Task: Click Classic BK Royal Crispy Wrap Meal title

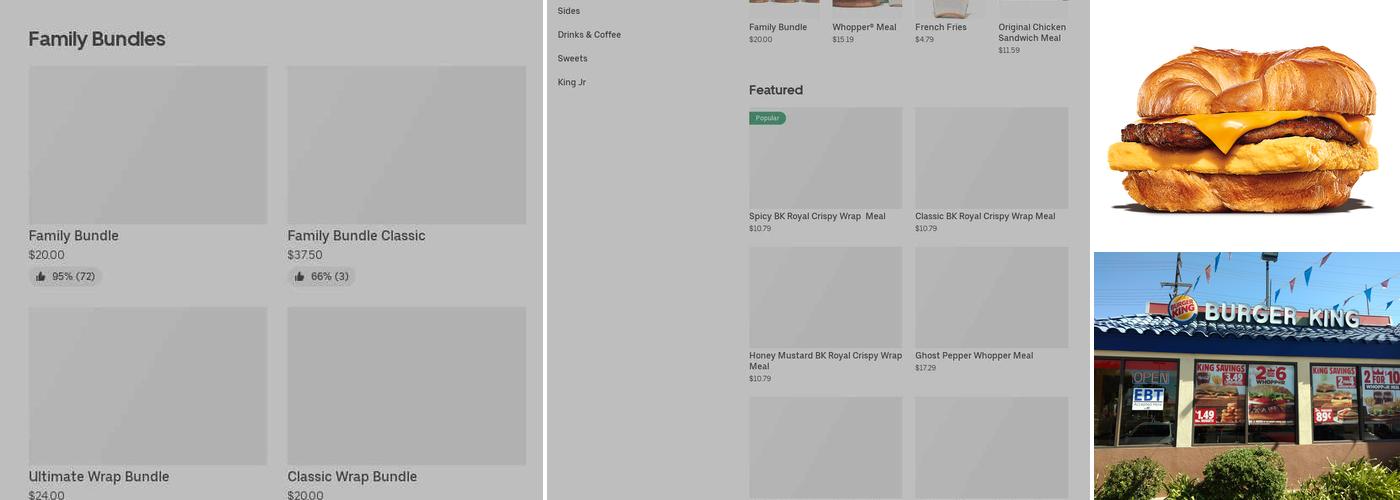Action: (x=985, y=216)
